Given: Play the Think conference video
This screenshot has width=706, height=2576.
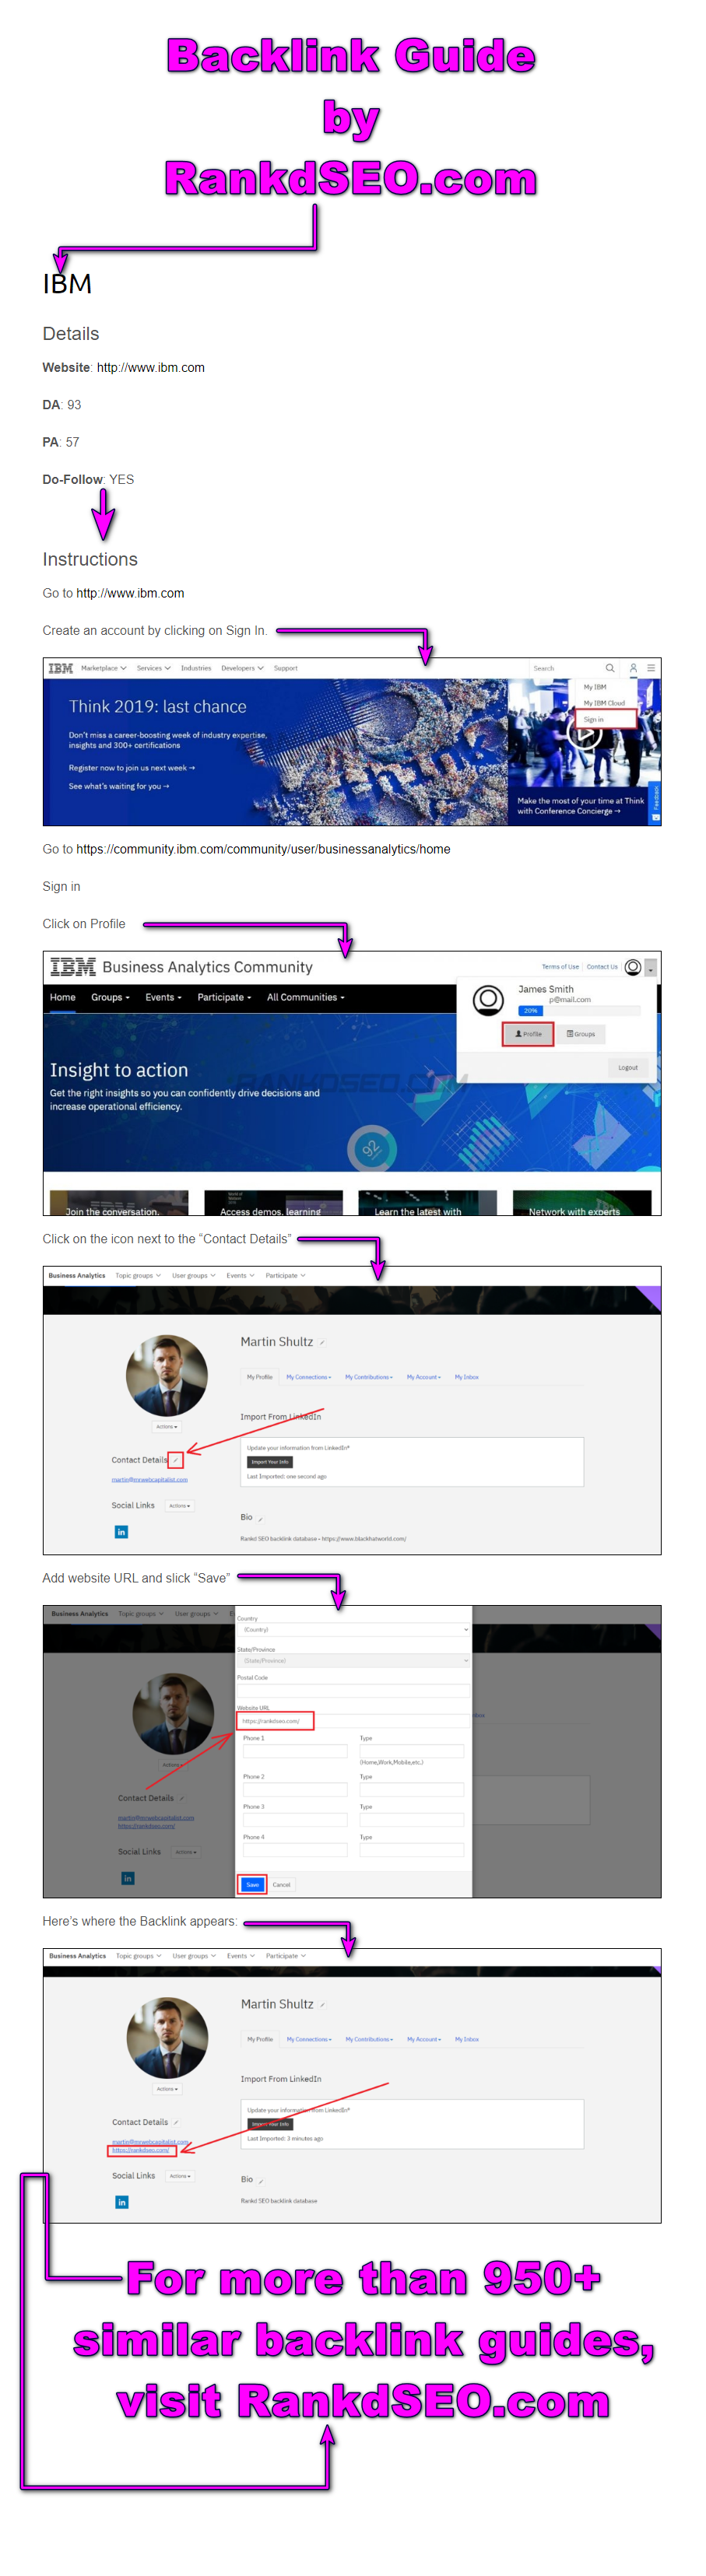Looking at the screenshot, I should (x=585, y=735).
